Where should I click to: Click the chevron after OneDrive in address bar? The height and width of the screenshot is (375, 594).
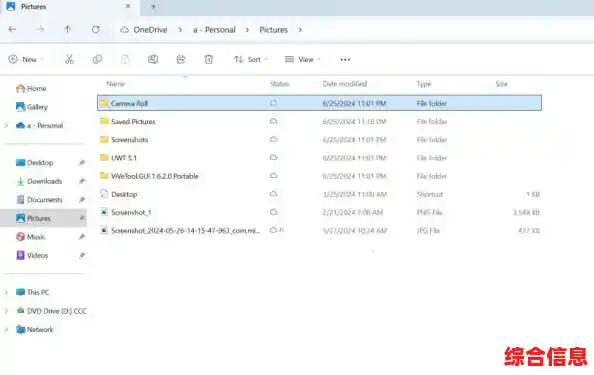pos(180,30)
